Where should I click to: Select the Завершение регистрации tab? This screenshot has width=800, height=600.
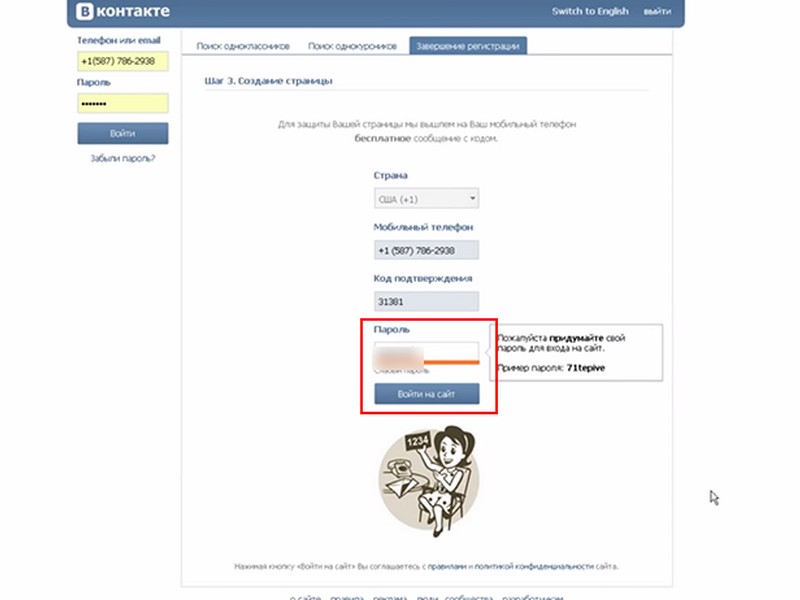pos(468,46)
